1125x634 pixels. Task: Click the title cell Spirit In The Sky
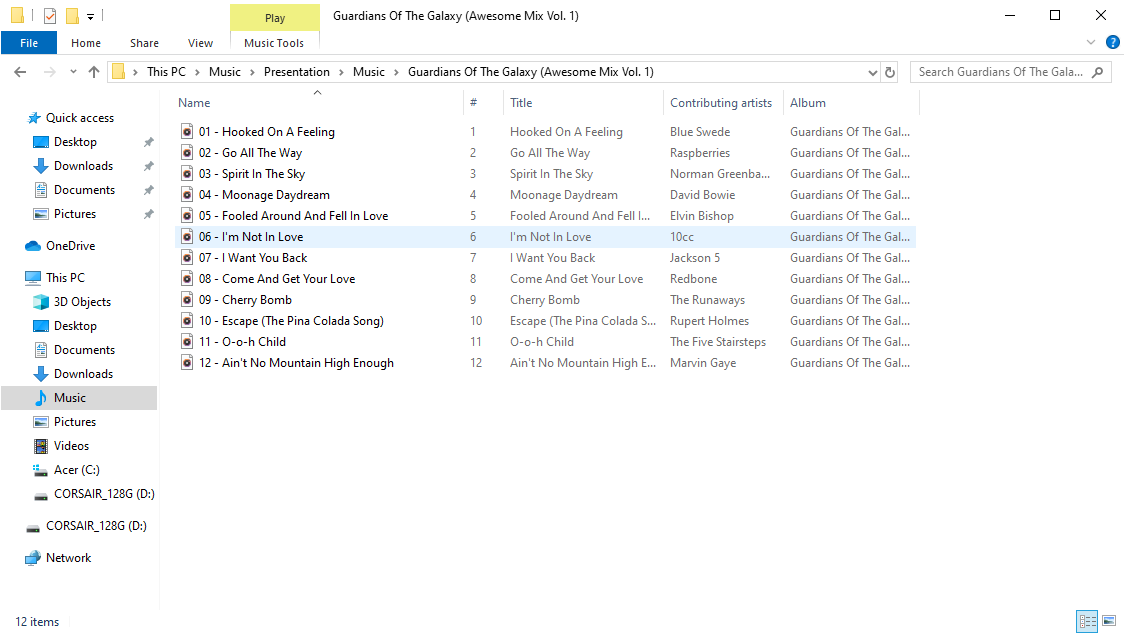pyautogui.click(x=551, y=174)
